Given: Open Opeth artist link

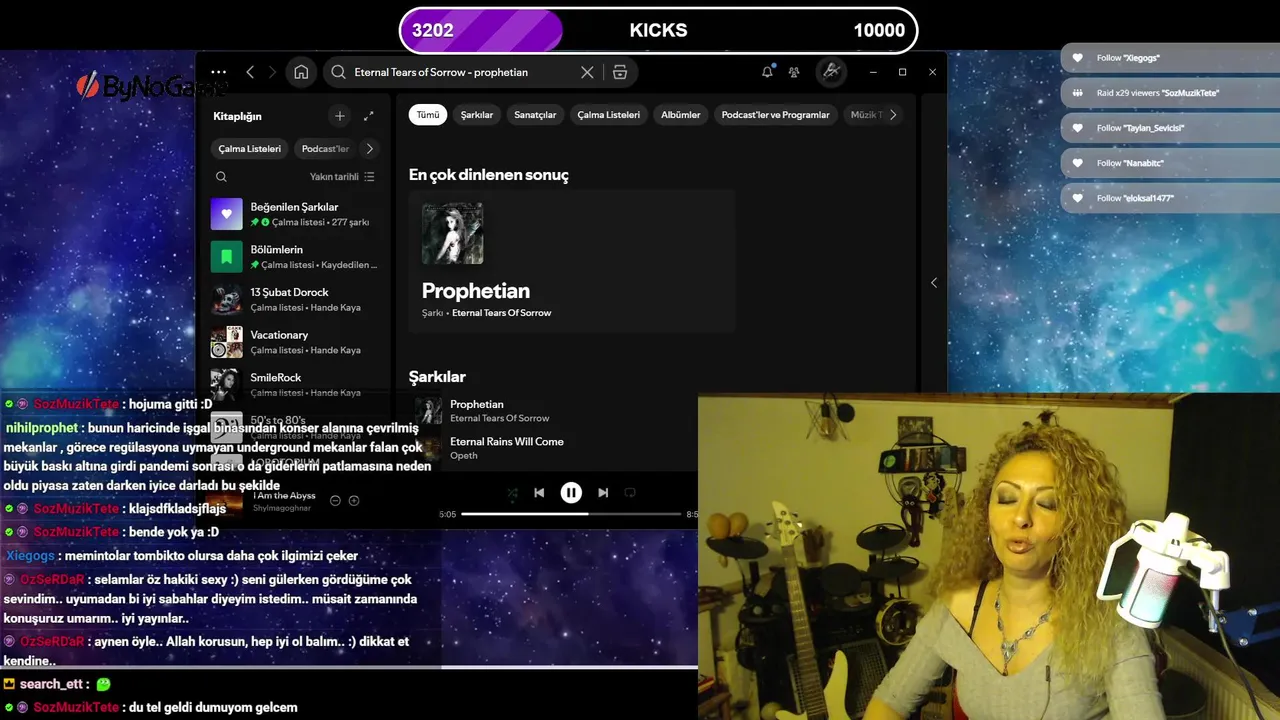Looking at the screenshot, I should [464, 456].
